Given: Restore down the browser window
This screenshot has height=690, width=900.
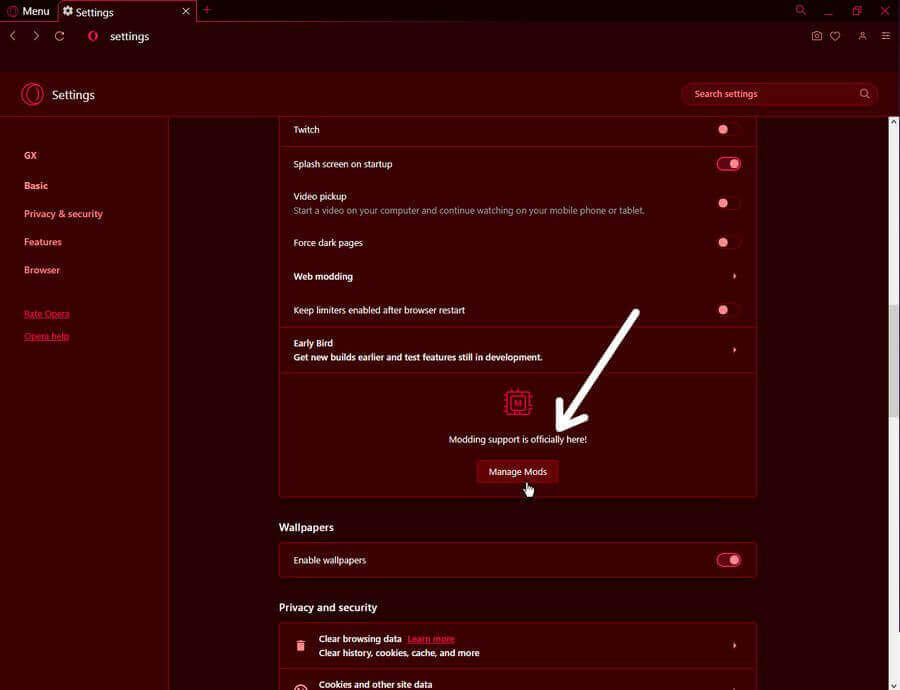Looking at the screenshot, I should (x=857, y=11).
